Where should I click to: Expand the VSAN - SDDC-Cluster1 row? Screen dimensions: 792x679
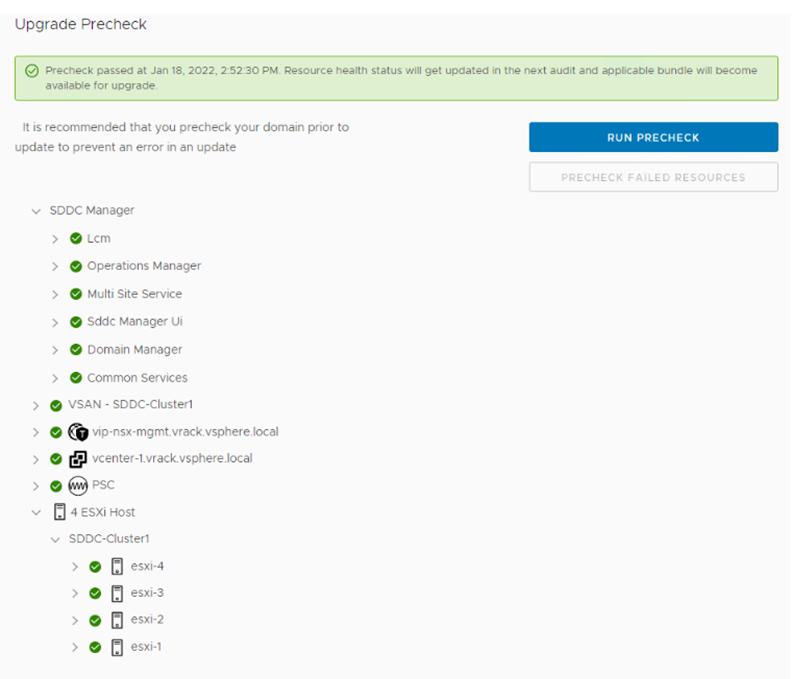point(37,405)
